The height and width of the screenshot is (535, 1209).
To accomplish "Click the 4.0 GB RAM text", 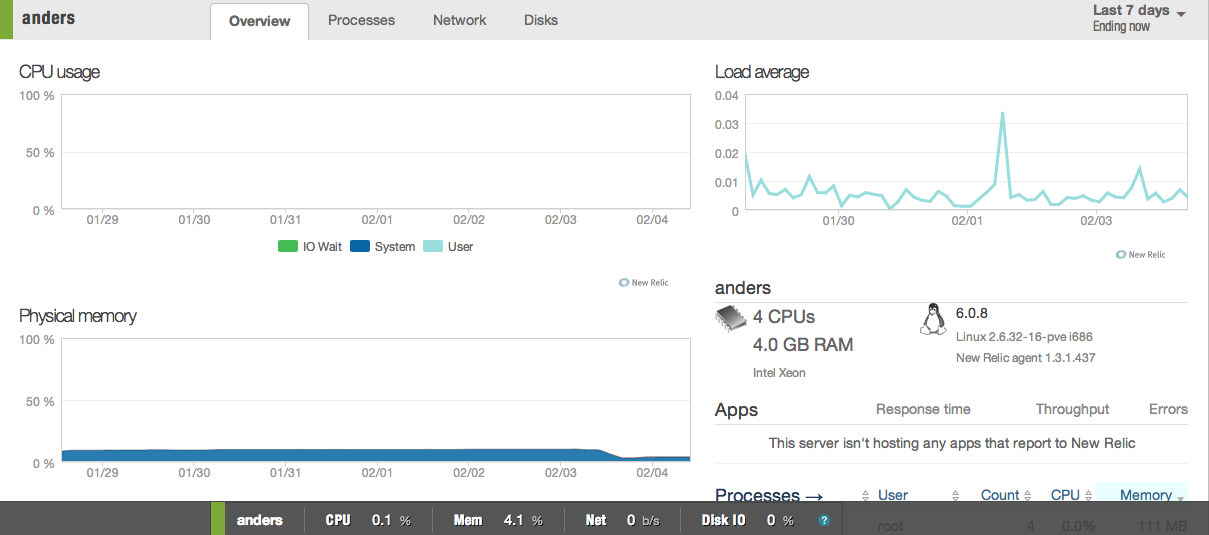I will (803, 345).
